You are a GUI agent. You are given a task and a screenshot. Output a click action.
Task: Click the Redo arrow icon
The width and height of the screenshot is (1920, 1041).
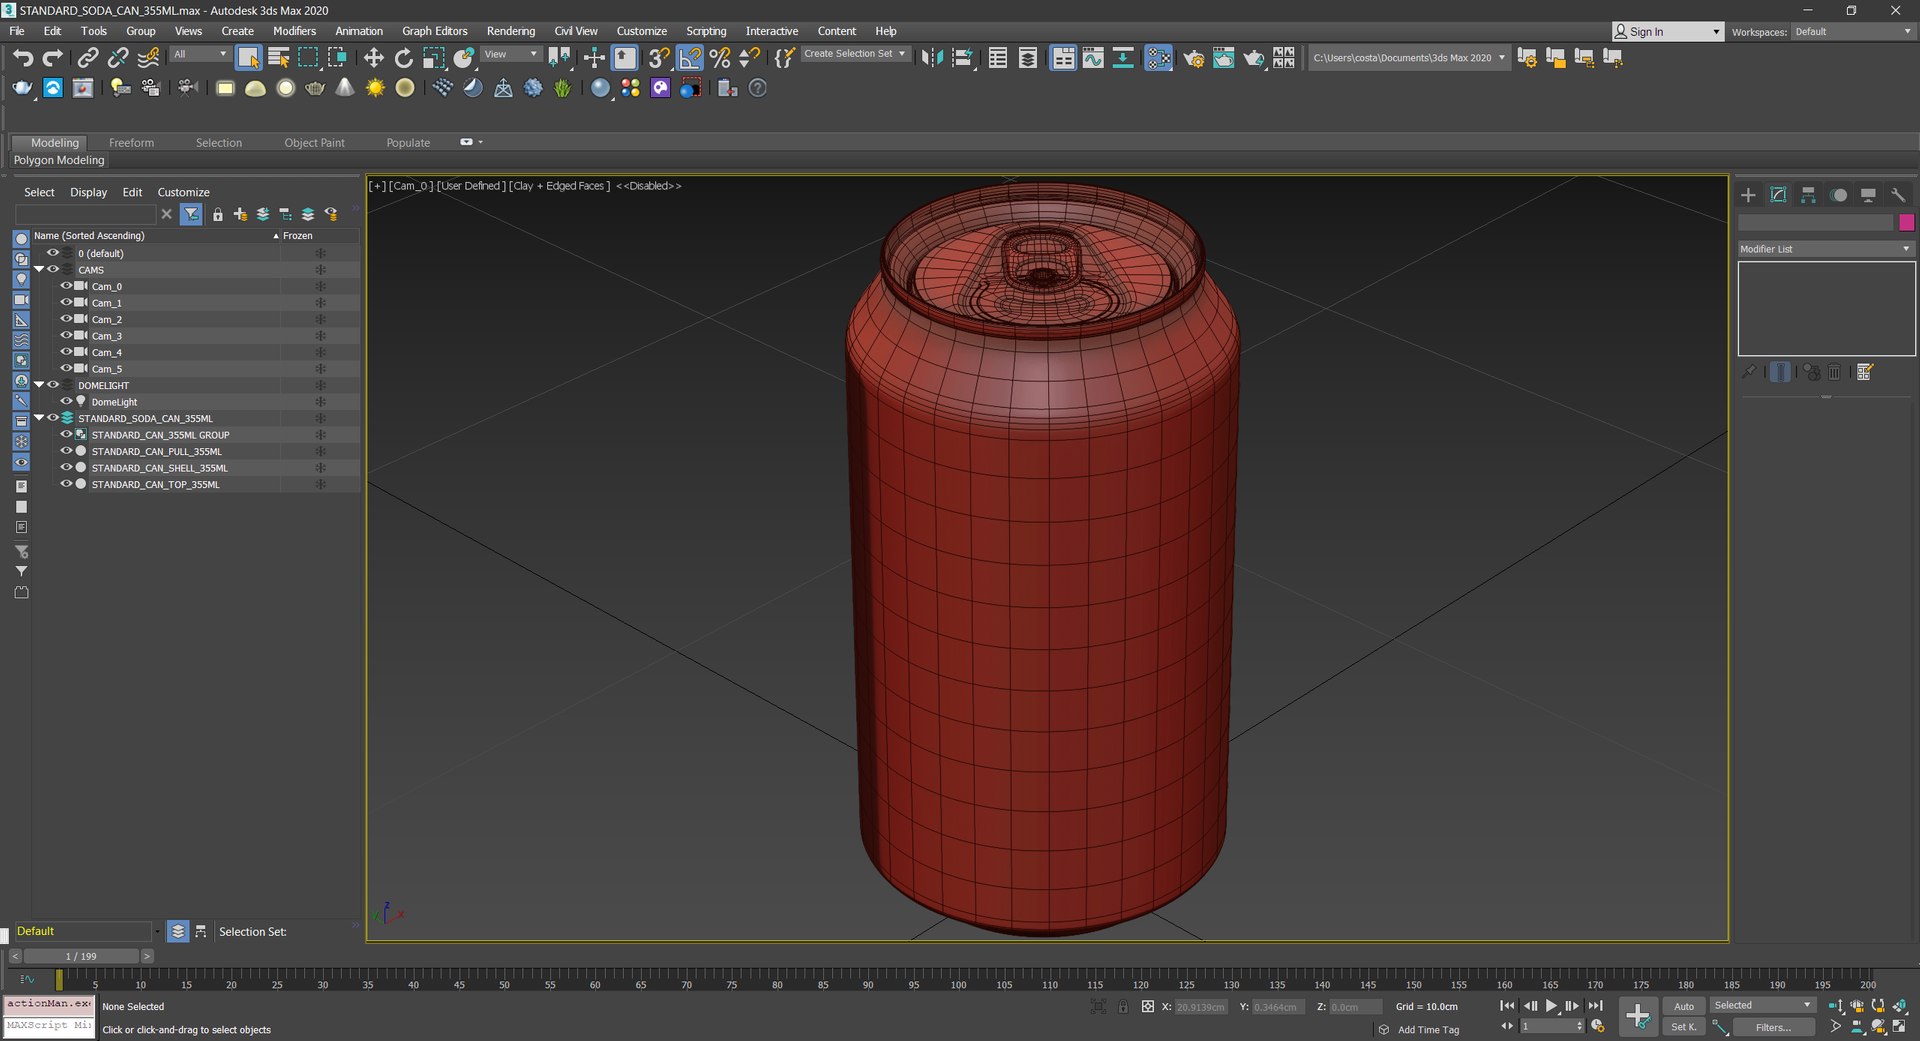[52, 58]
